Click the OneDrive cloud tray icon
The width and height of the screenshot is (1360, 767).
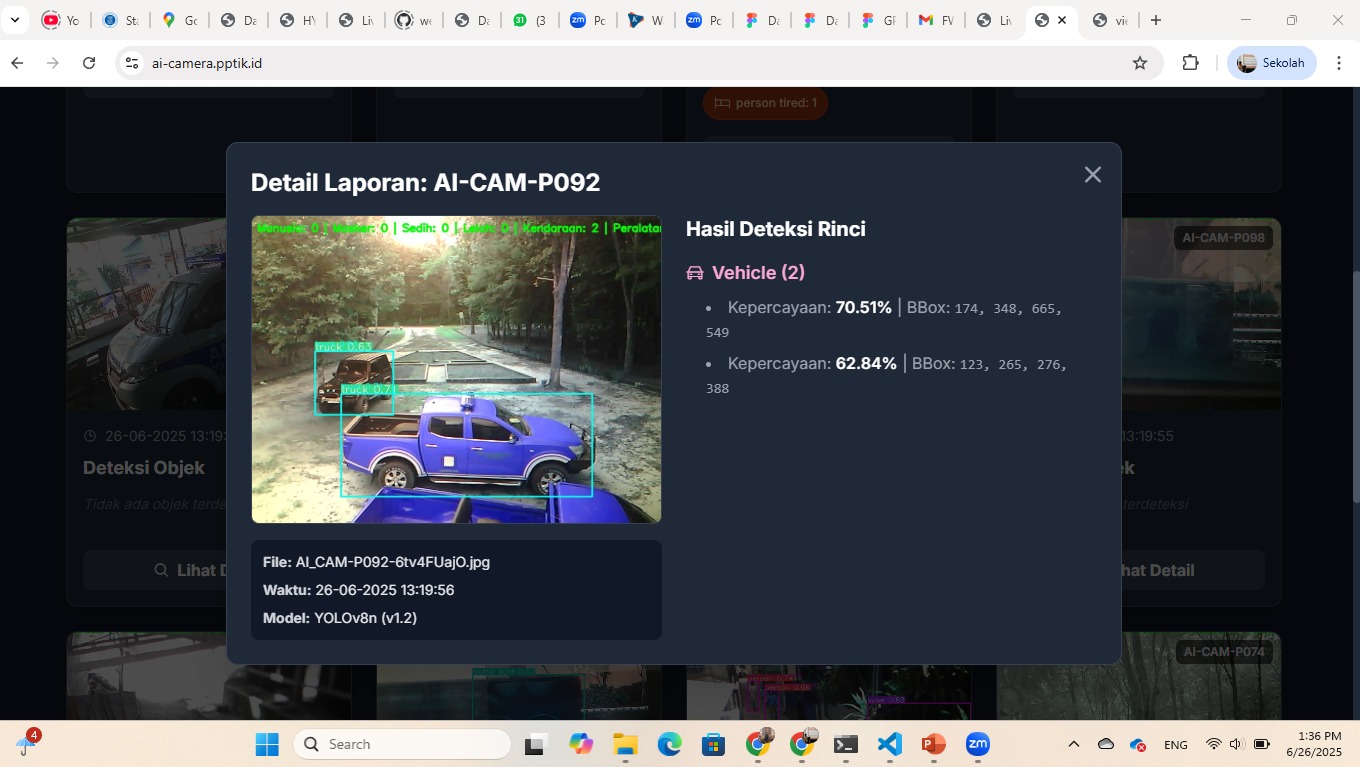pos(1106,744)
